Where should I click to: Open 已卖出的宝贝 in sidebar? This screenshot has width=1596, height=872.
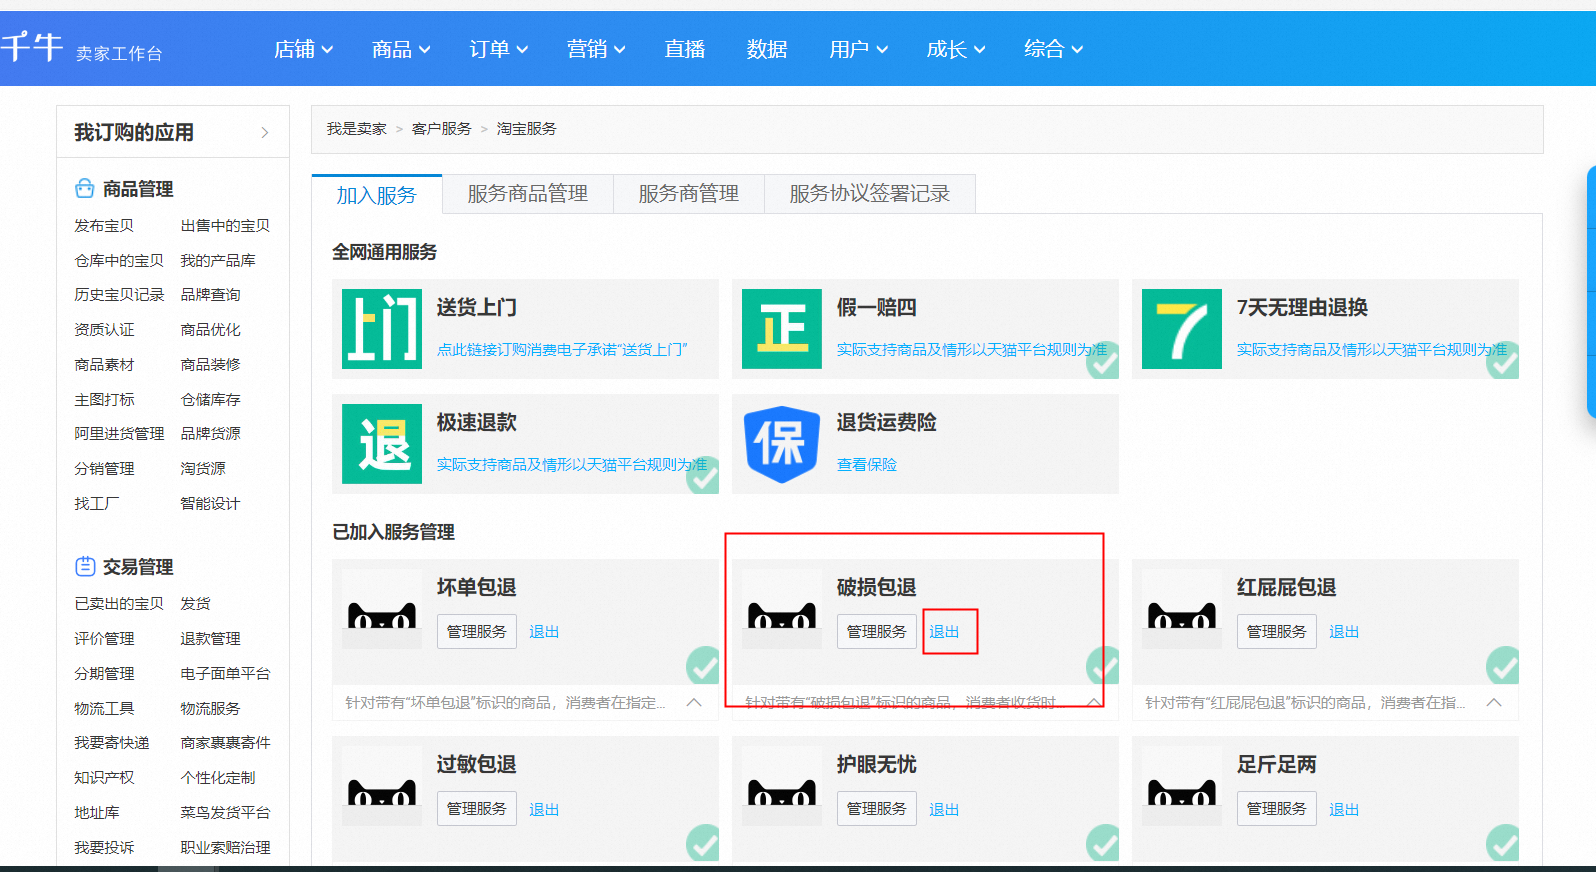[119, 604]
